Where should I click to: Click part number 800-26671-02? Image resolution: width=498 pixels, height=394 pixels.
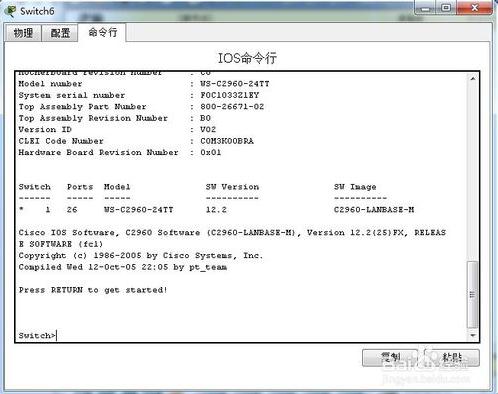click(x=232, y=107)
